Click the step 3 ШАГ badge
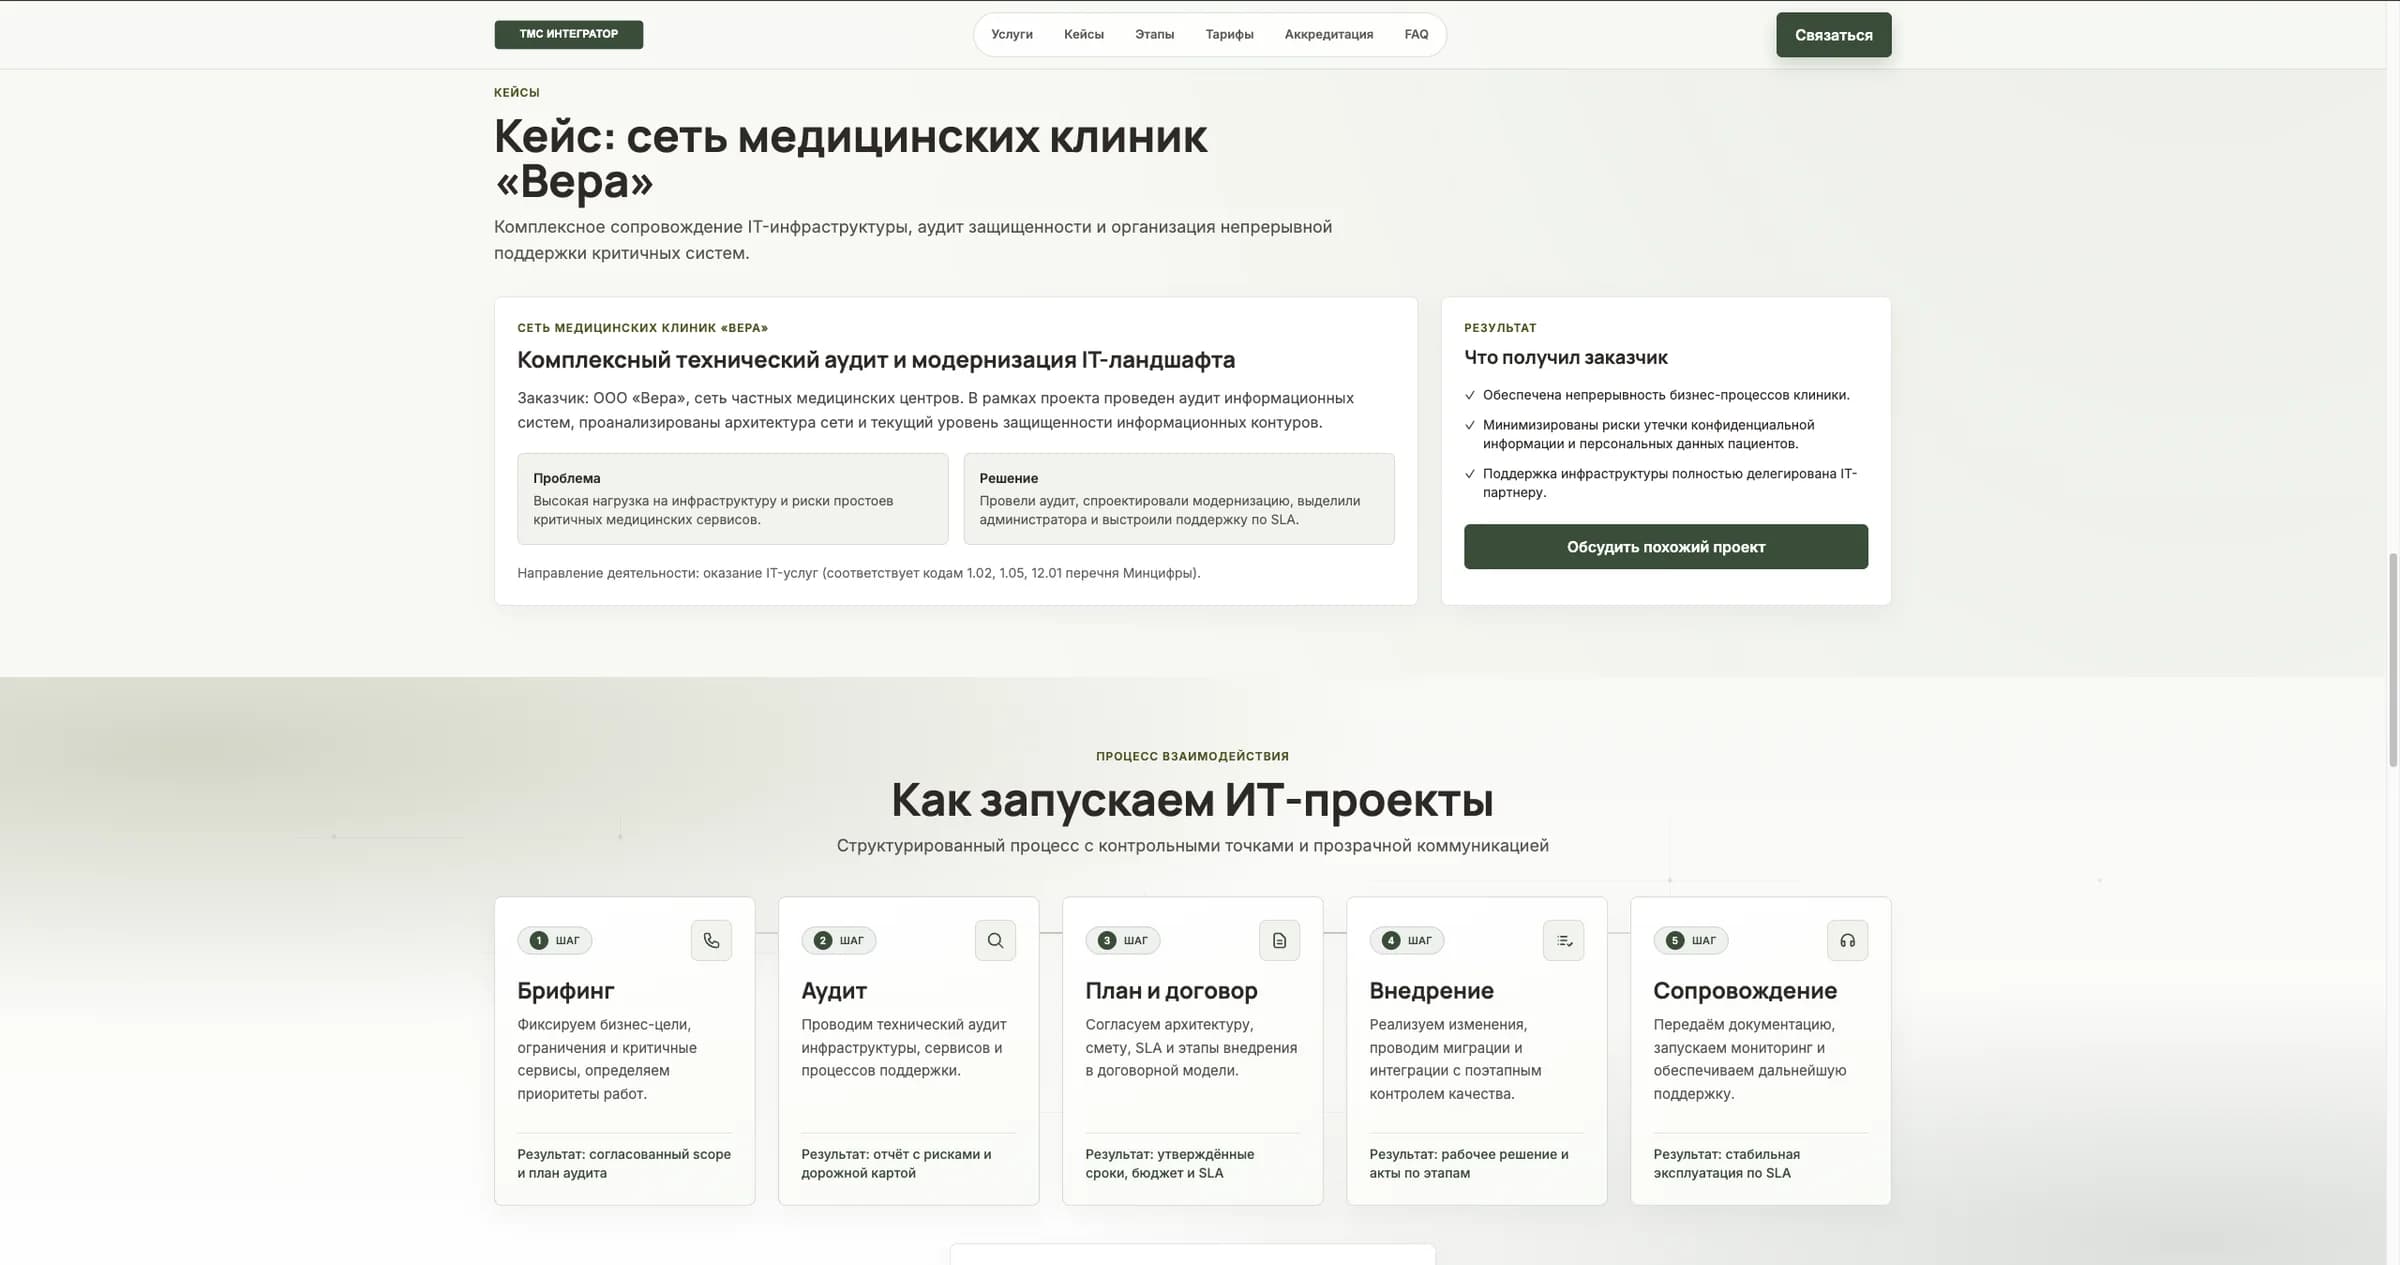 1123,940
